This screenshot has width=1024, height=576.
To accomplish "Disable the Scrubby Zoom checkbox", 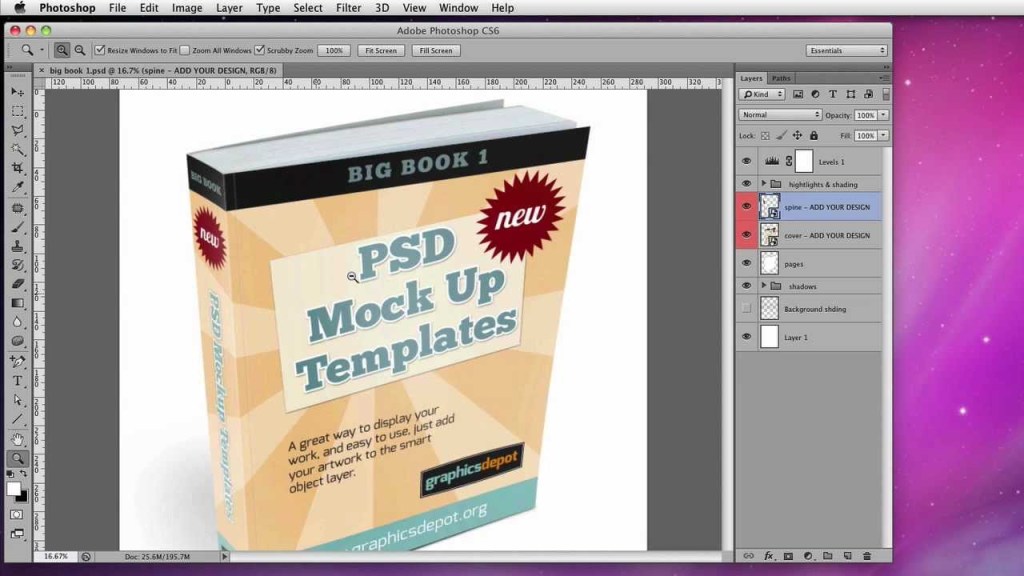I will click(258, 49).
